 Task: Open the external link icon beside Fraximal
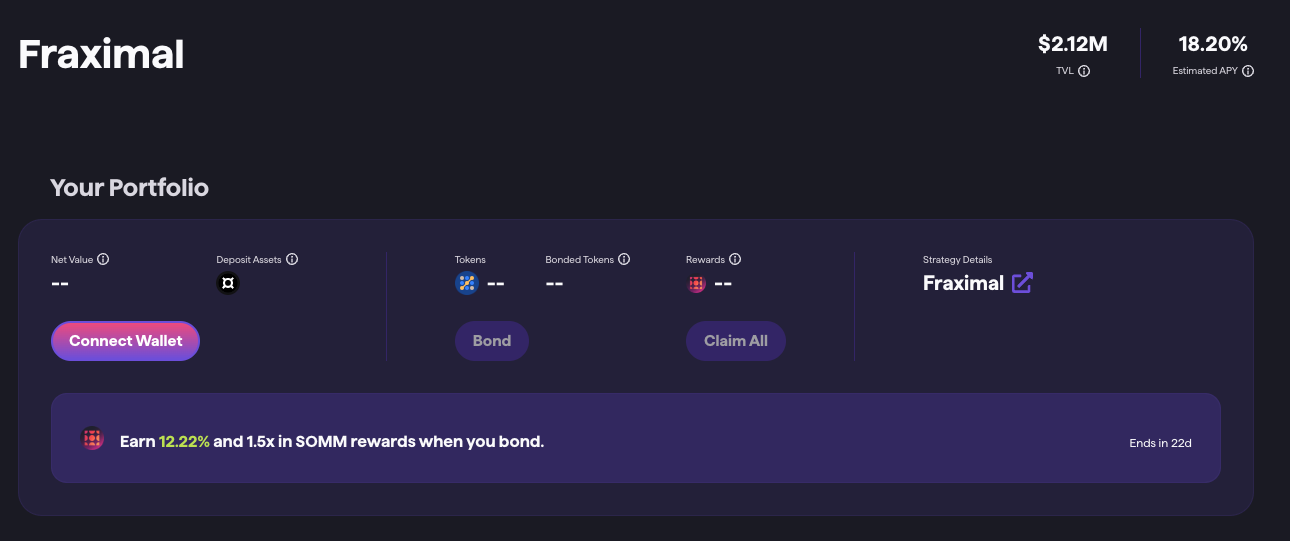click(1022, 283)
